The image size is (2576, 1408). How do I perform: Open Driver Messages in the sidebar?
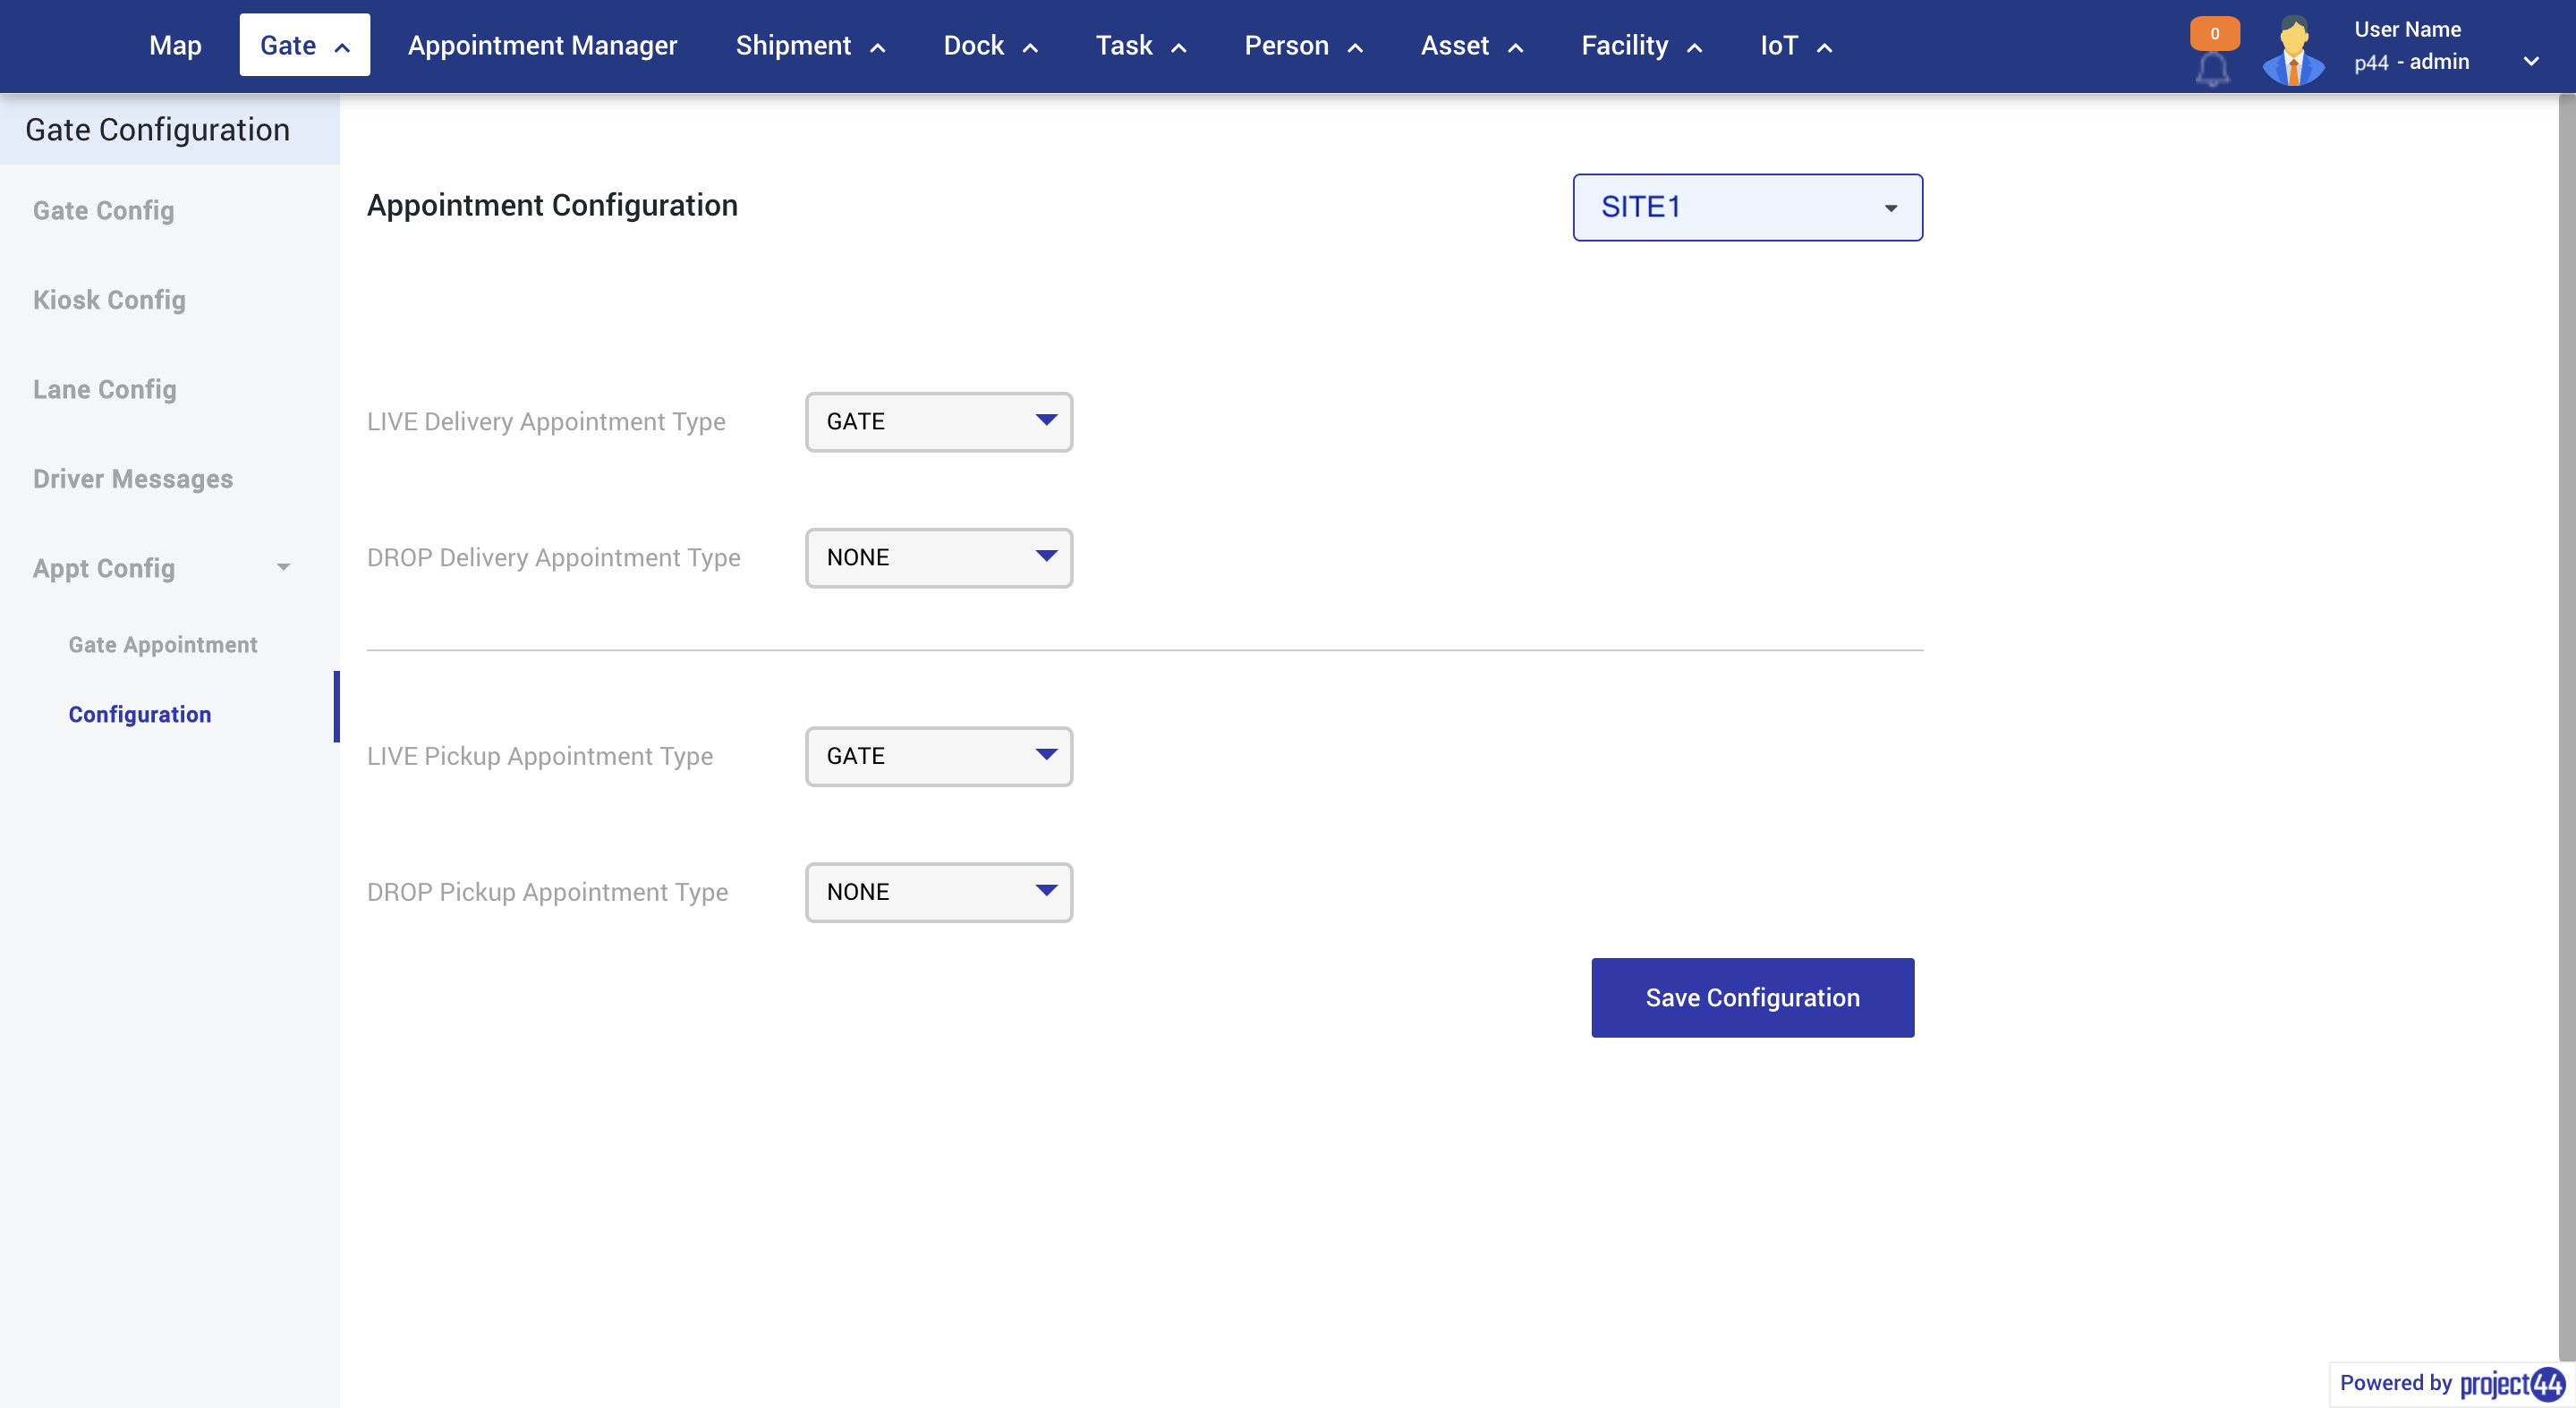tap(133, 478)
